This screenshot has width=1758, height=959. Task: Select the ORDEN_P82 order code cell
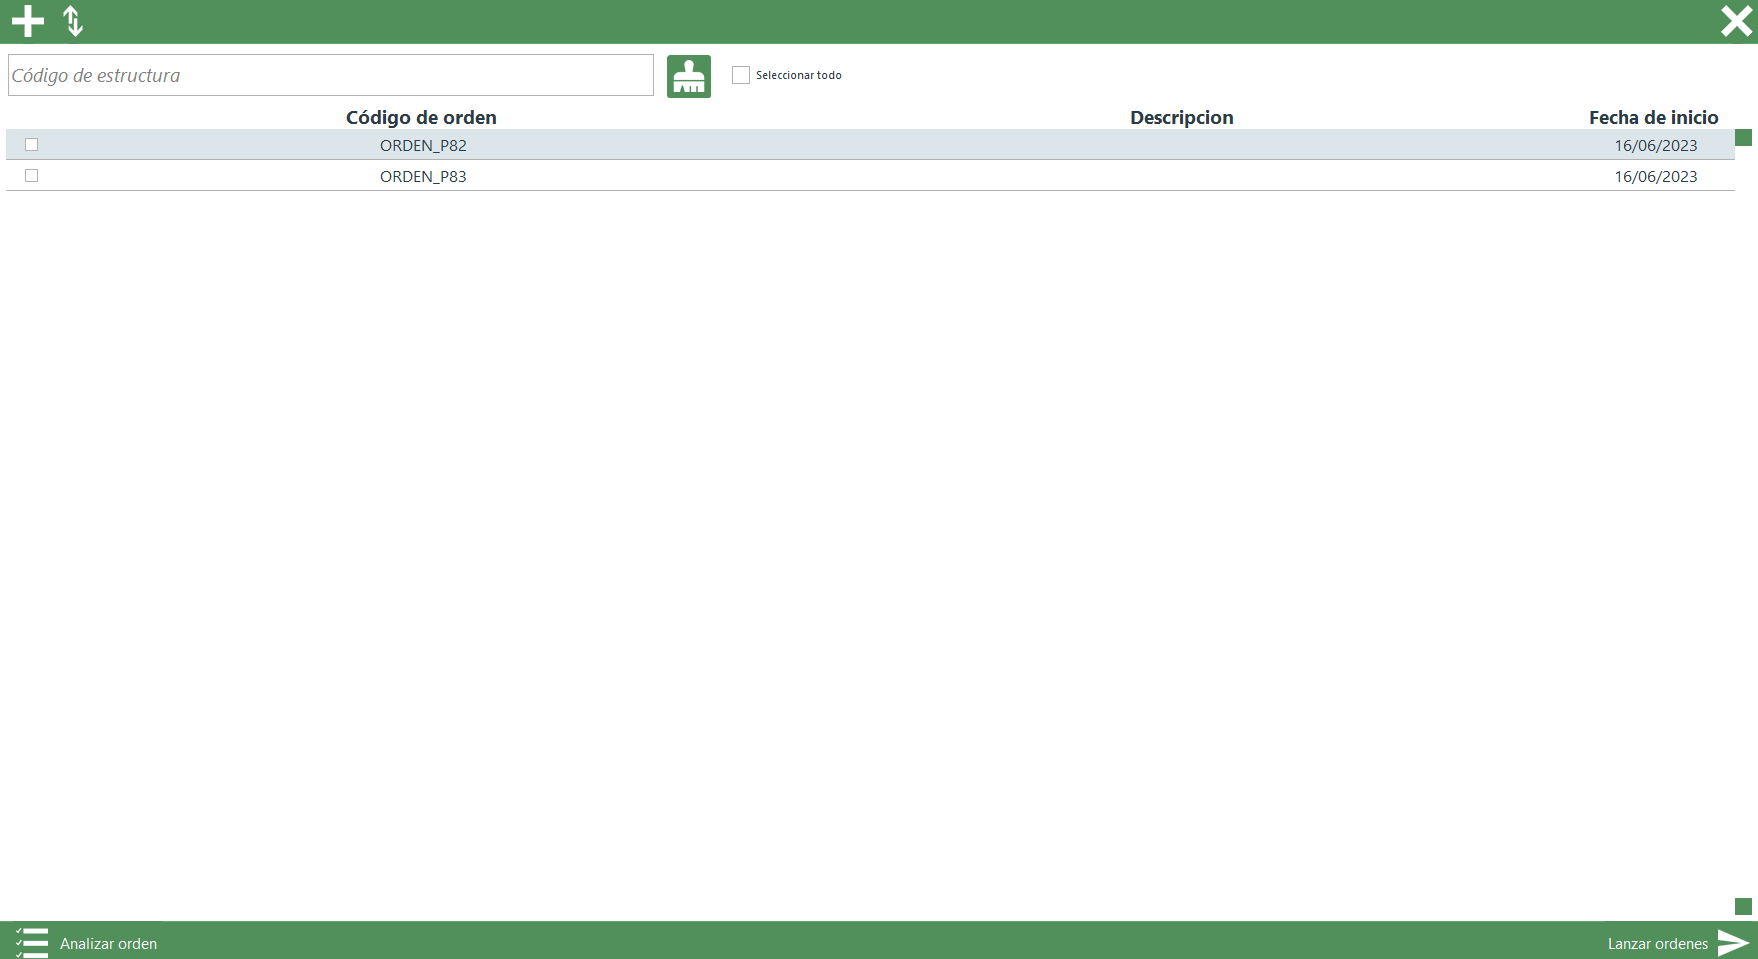(423, 146)
